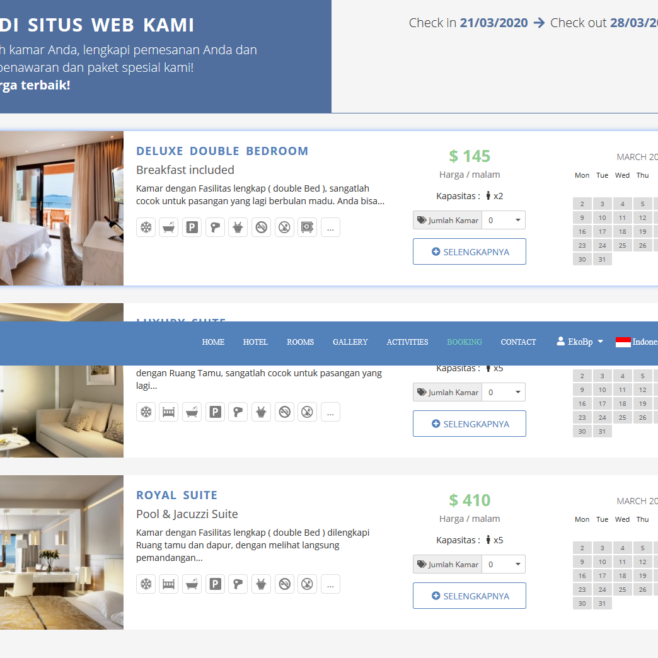Click the hair dryer icon for Royal Suite

[238, 584]
